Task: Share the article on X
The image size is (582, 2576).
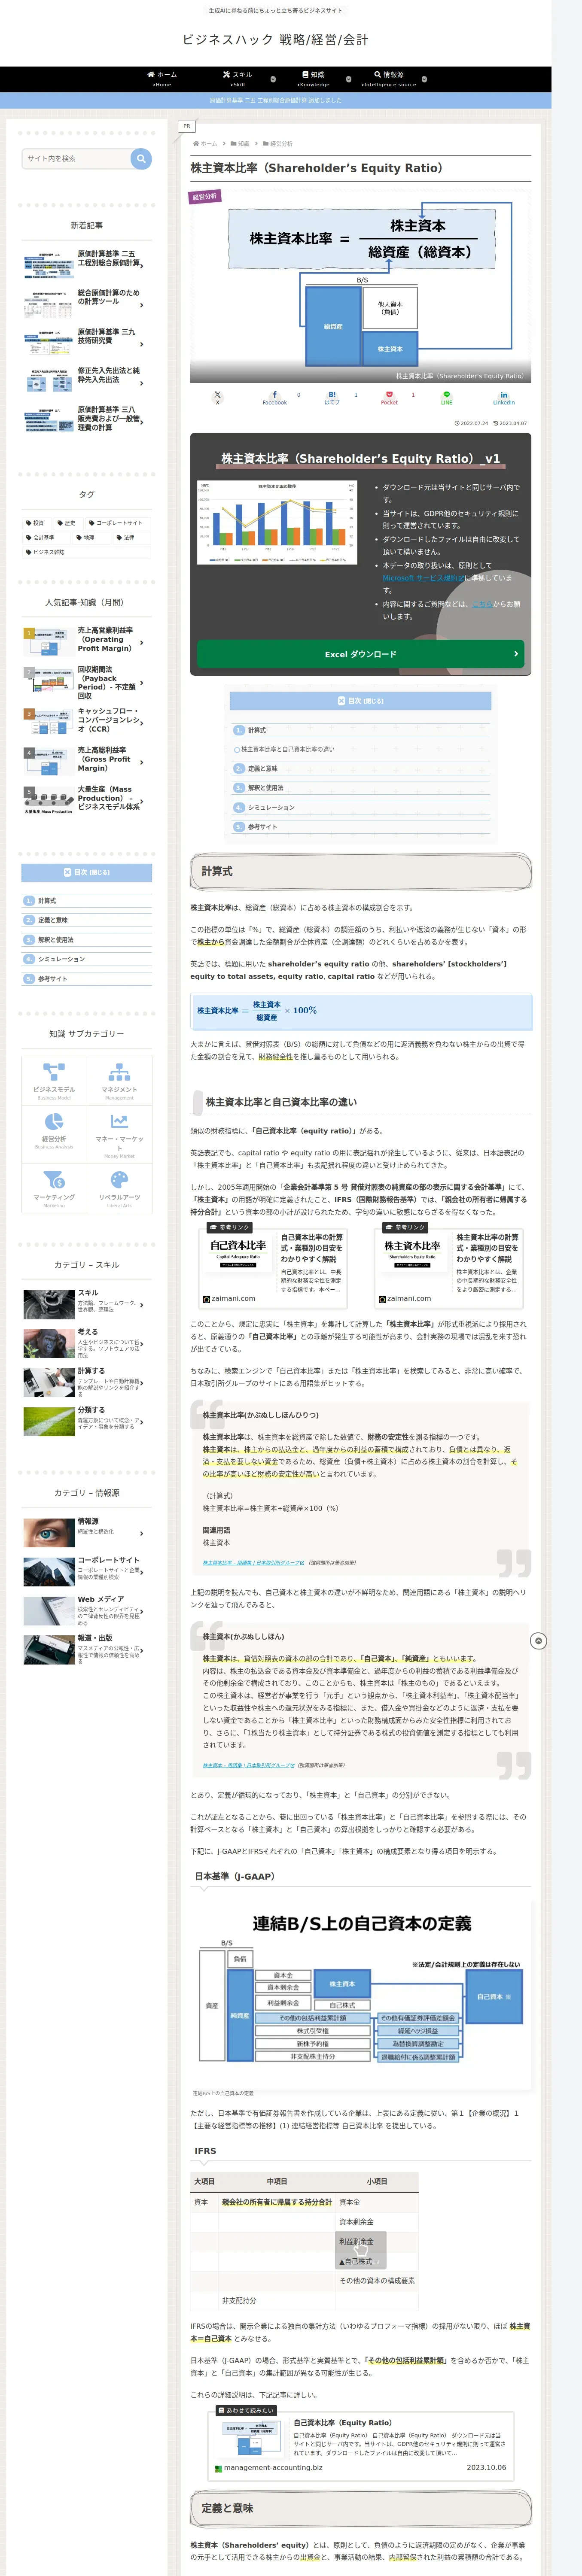Action: (217, 397)
